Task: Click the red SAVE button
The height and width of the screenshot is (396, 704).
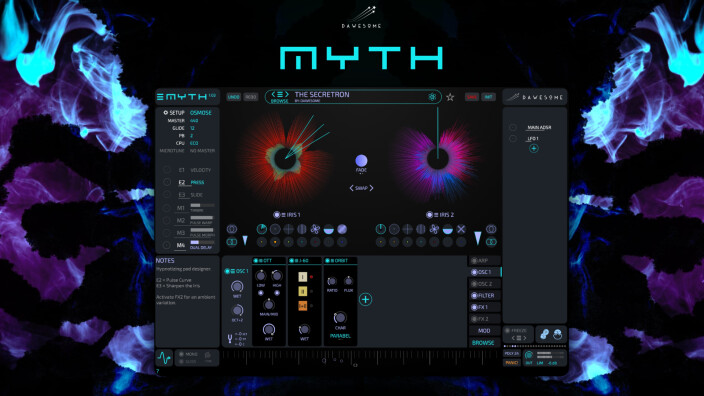Action: [471, 97]
